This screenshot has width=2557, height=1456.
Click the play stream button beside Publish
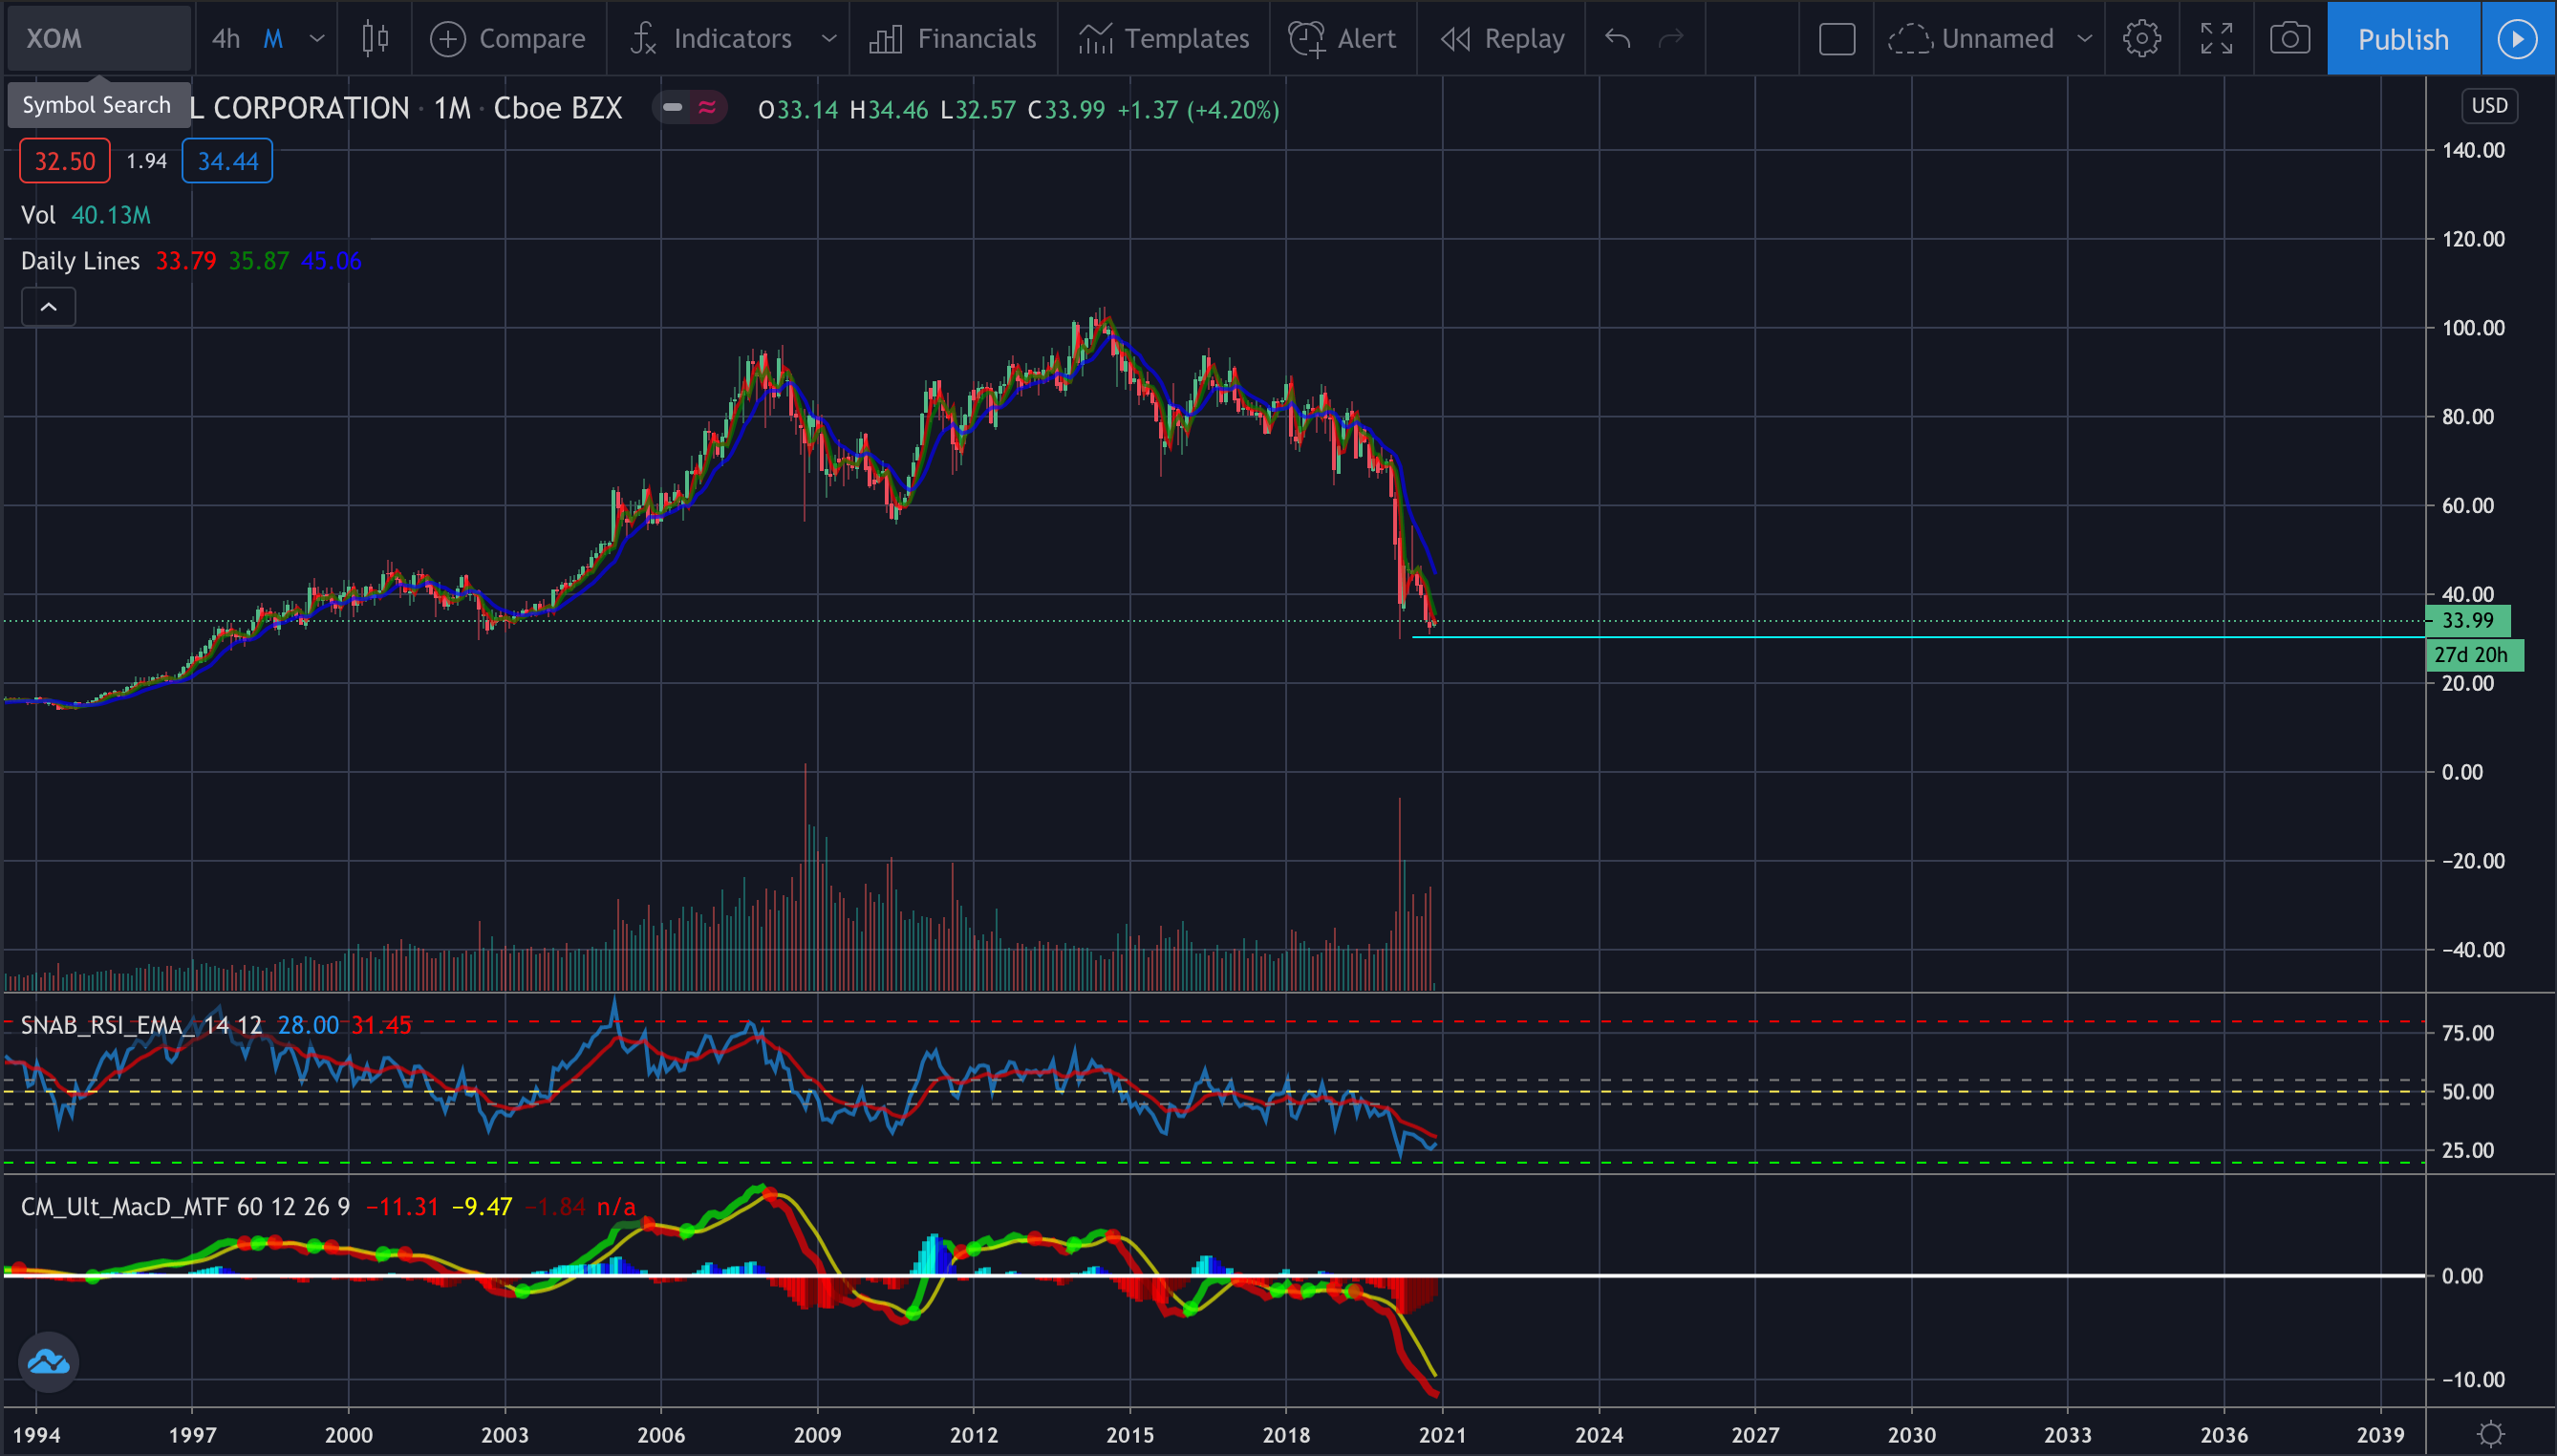pos(2517,39)
